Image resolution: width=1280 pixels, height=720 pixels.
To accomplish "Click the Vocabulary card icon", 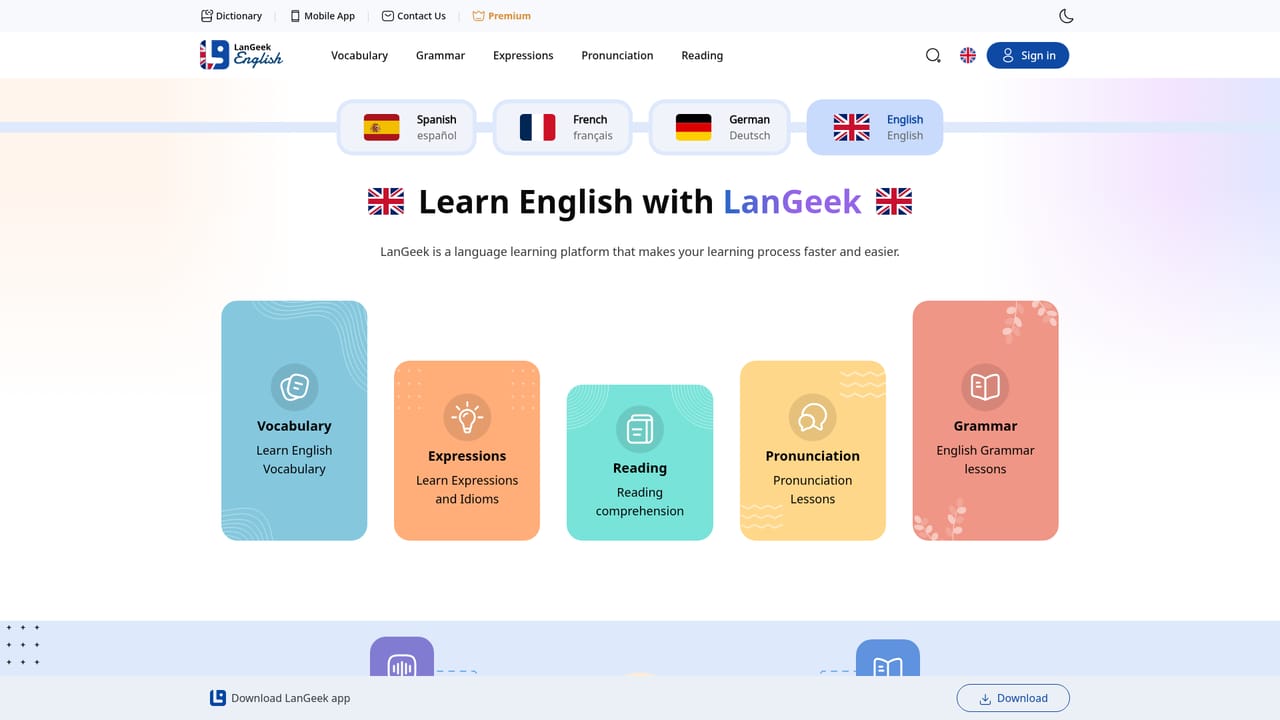I will click(x=294, y=387).
